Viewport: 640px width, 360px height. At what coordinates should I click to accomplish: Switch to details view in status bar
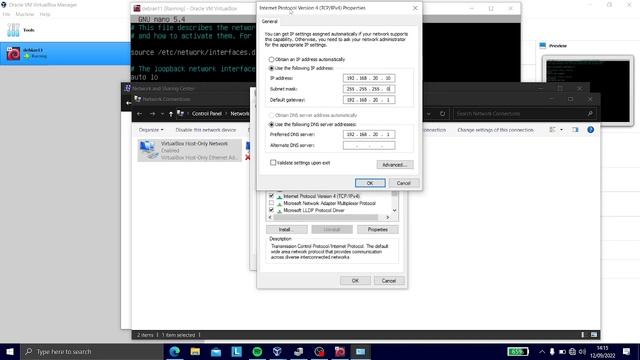point(582,335)
